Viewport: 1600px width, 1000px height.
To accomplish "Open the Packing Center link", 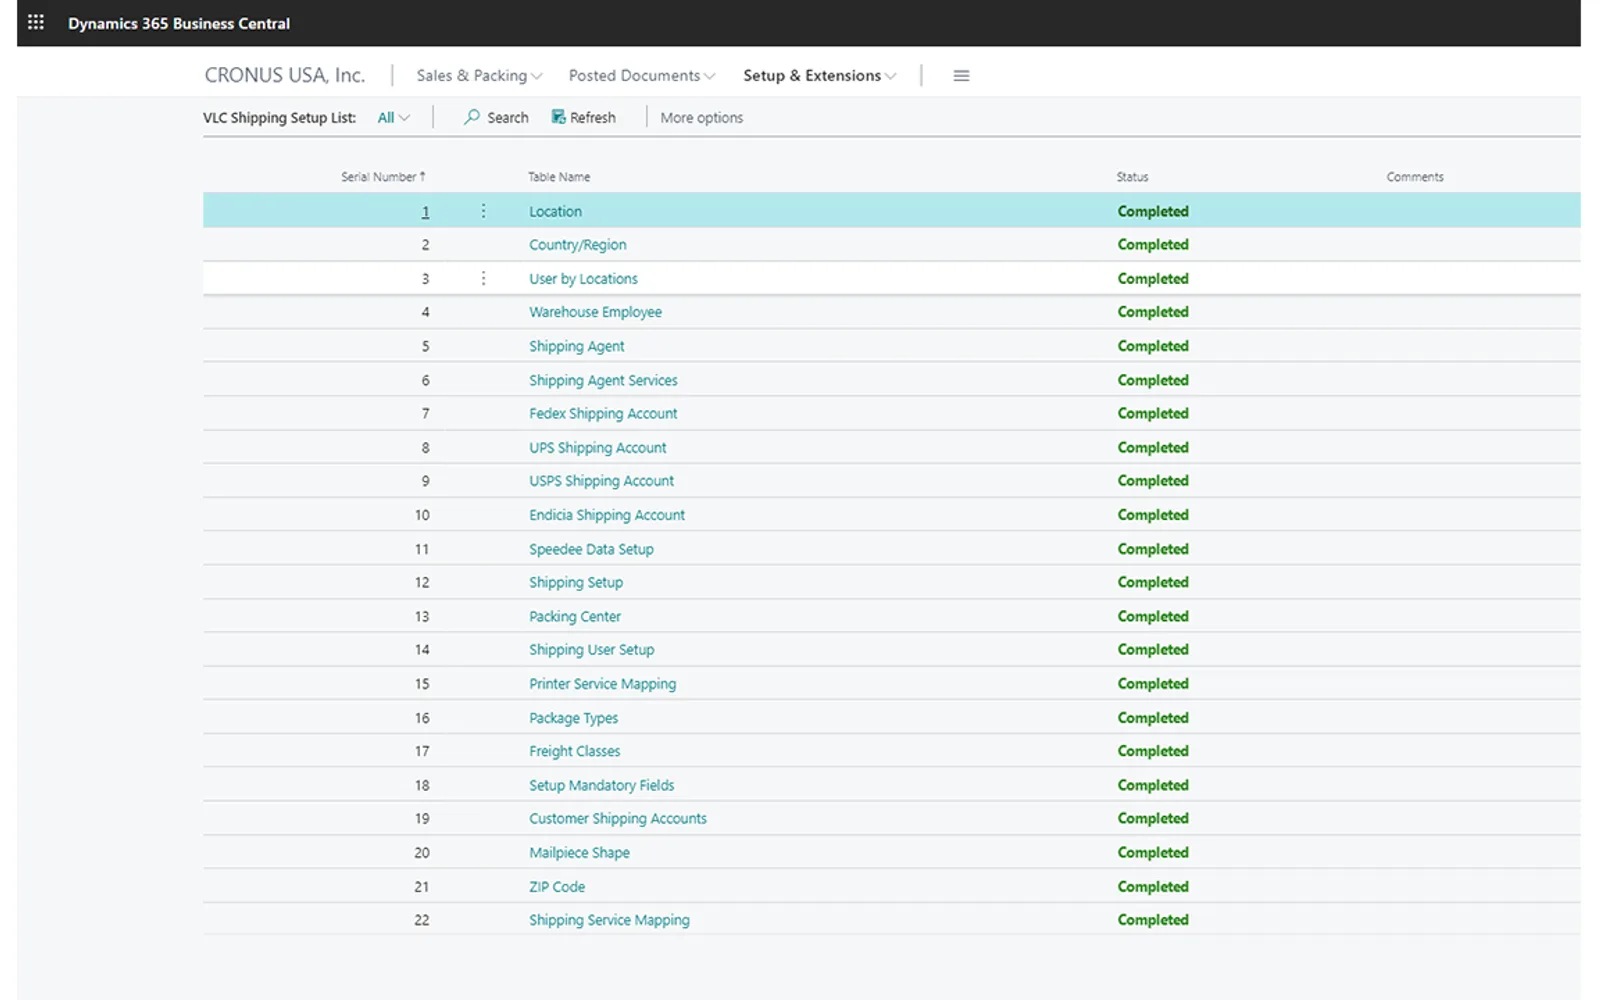I will pyautogui.click(x=575, y=616).
